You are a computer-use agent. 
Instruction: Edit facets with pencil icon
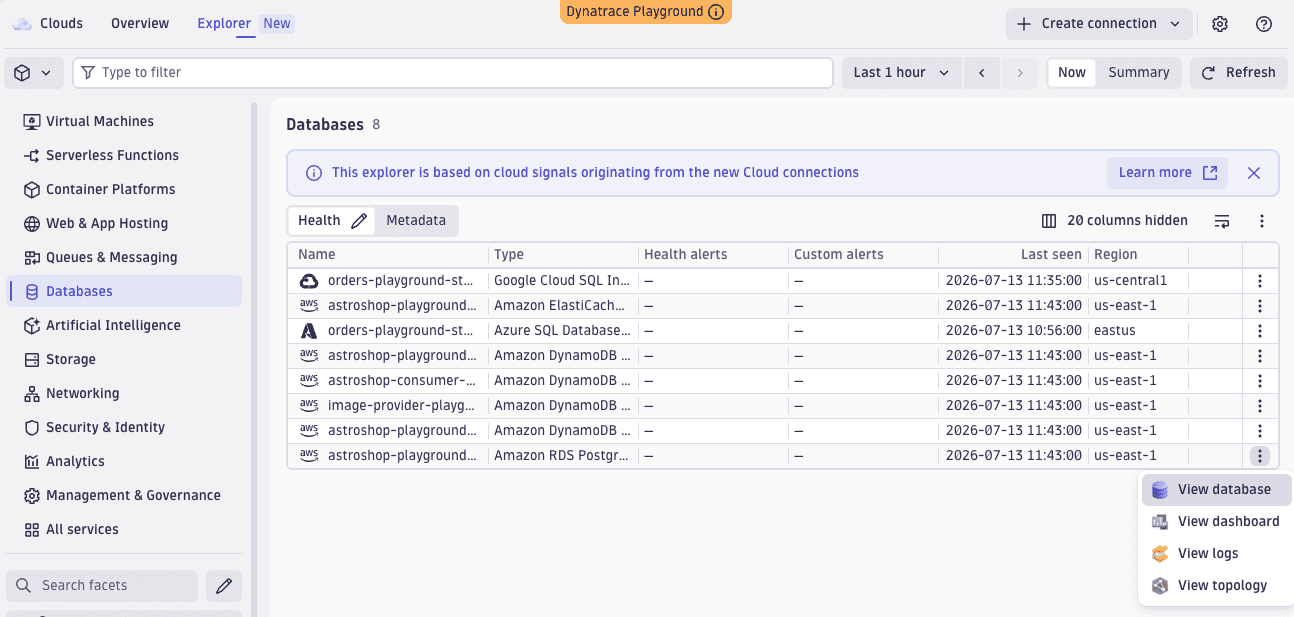point(224,586)
